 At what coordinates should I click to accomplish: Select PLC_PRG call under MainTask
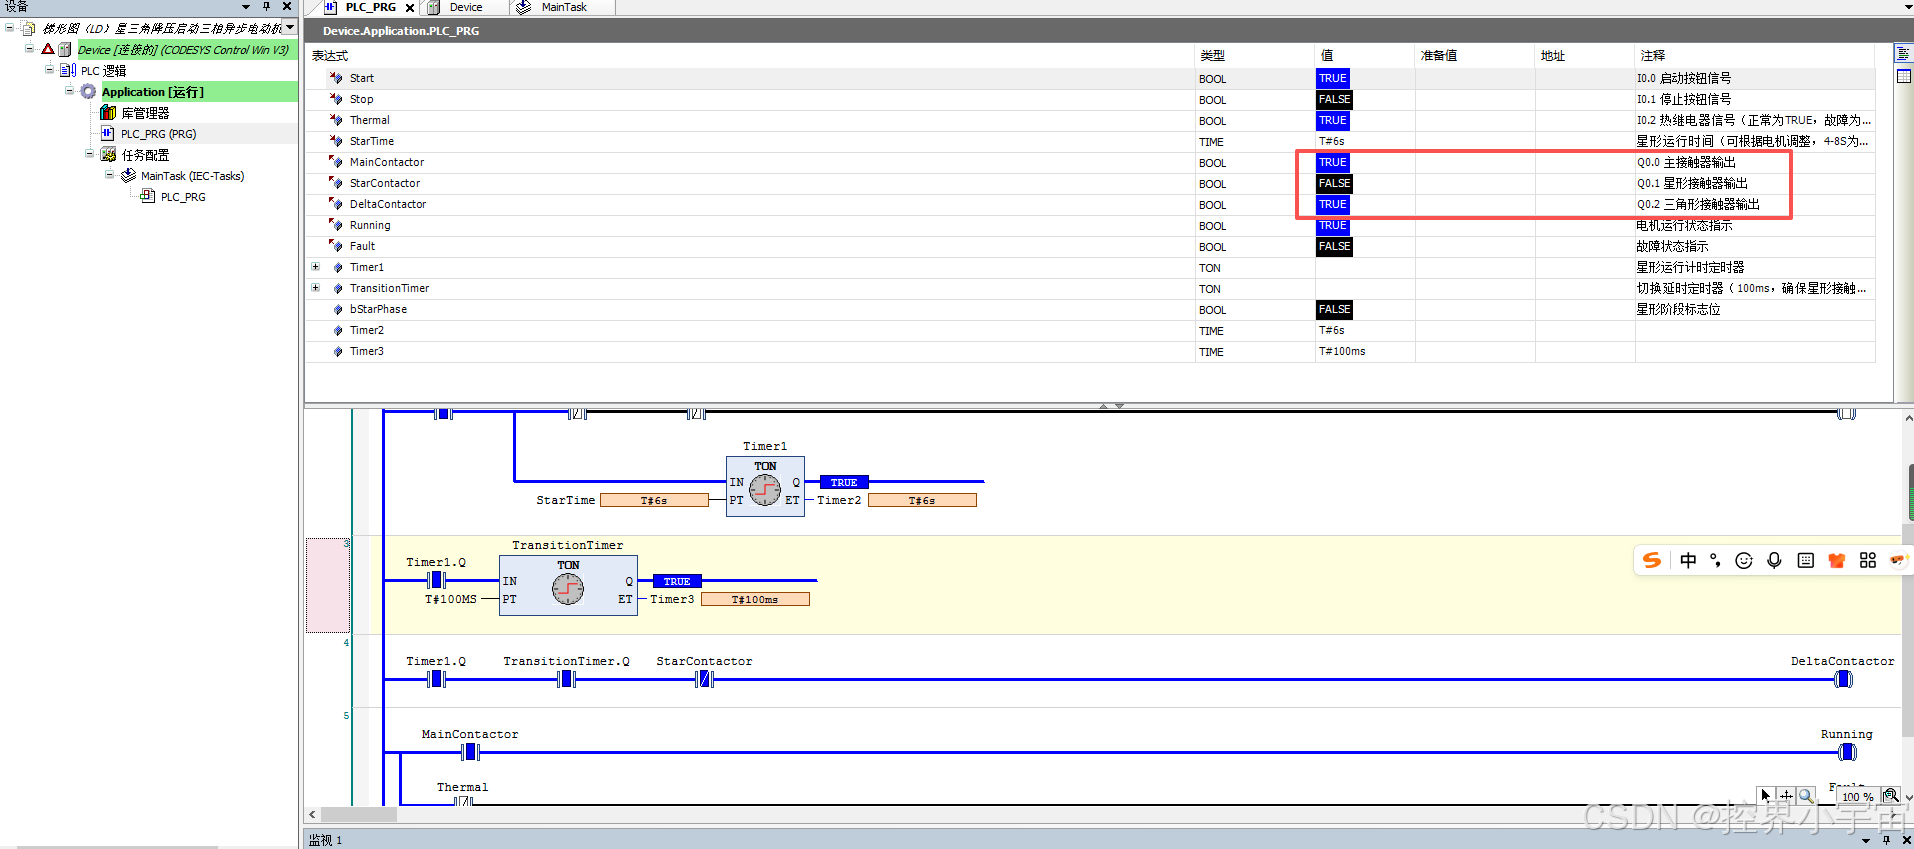[x=183, y=197]
